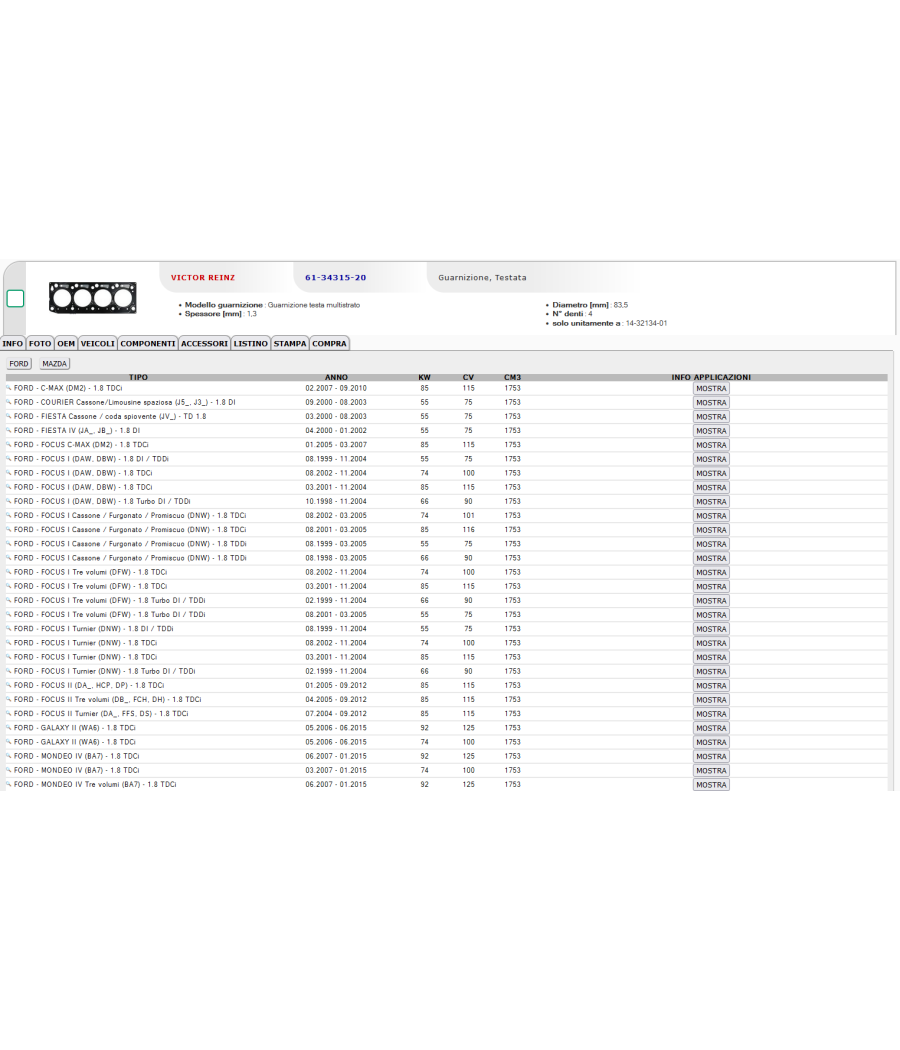Click magnifier for GALAXY II (WA6) 74 kW
Screen dimensions: 900x1050
click(x=9, y=741)
